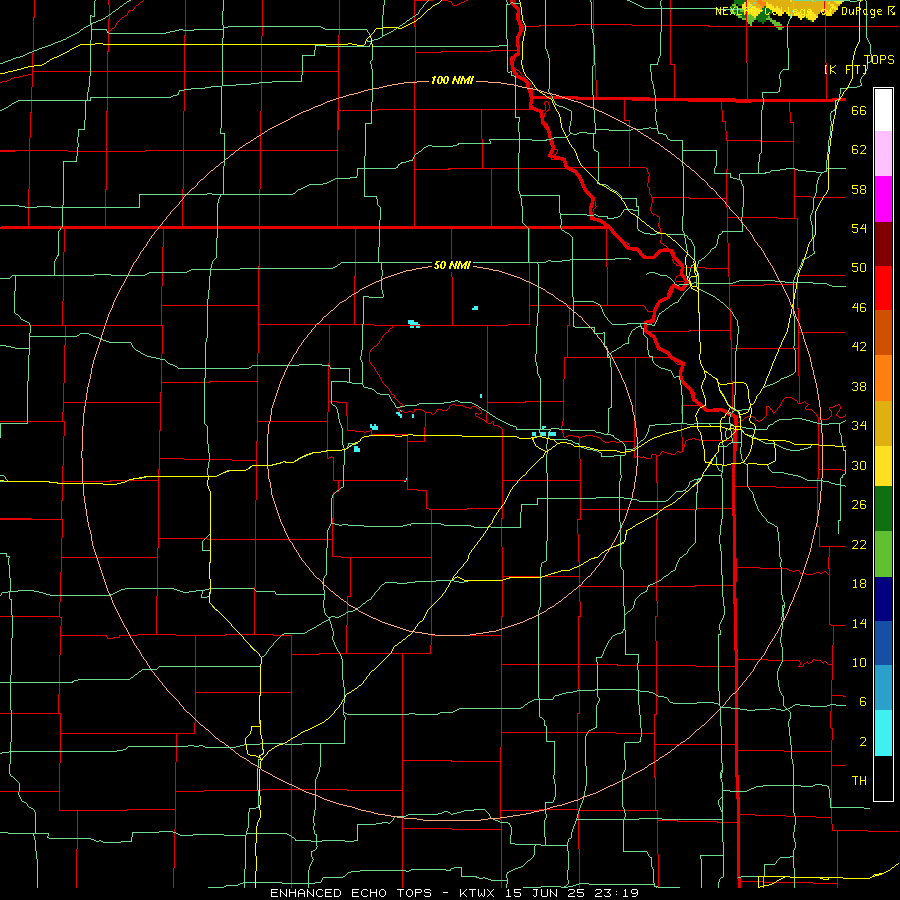Click the '14' legend value
The width and height of the screenshot is (900, 900).
click(859, 623)
